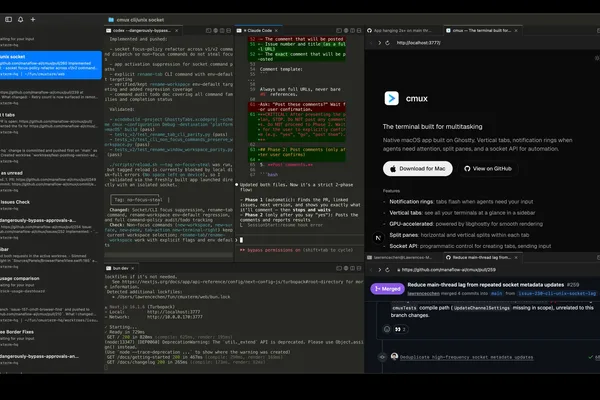600x400 pixels.
Task: Go forward in localhost browser pane
Action: pyautogui.click(x=380, y=43)
